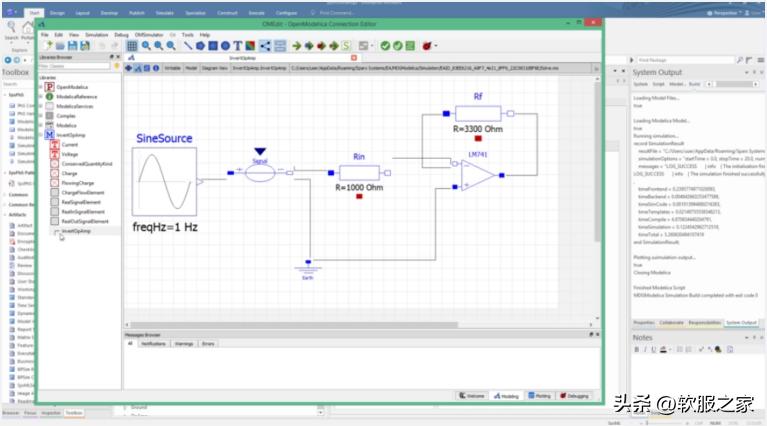
Task: Collapse the InvertOpAmp package node
Action: pos(40,134)
